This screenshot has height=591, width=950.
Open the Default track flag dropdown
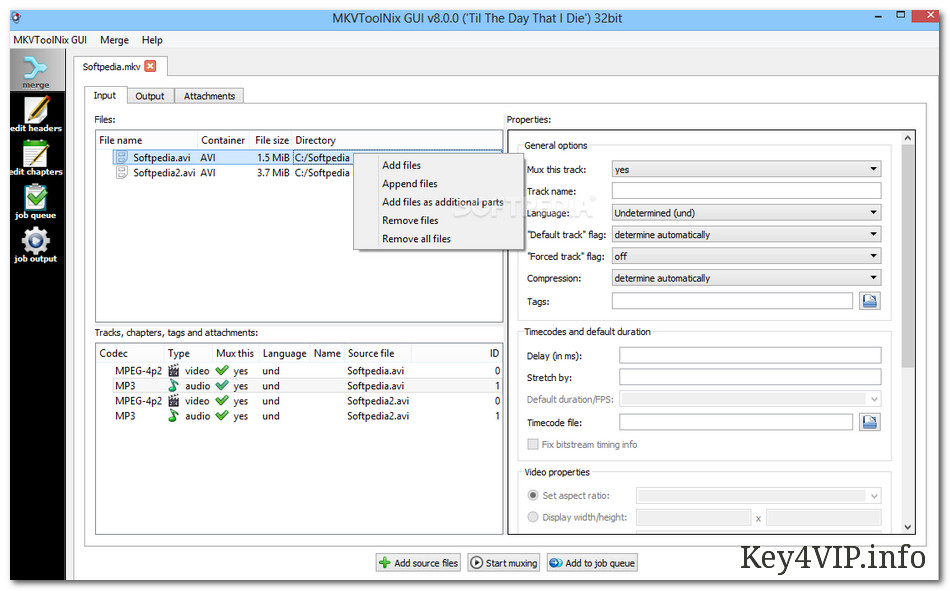(746, 235)
